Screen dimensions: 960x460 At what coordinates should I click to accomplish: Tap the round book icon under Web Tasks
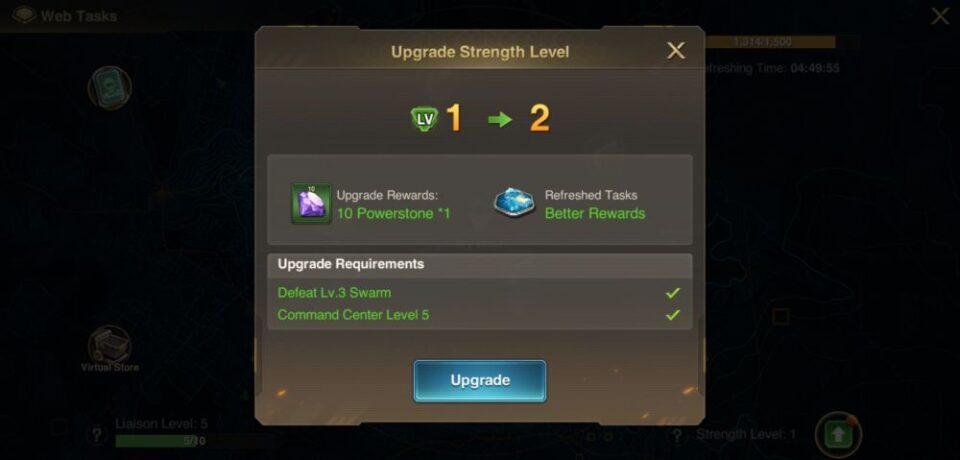[110, 88]
